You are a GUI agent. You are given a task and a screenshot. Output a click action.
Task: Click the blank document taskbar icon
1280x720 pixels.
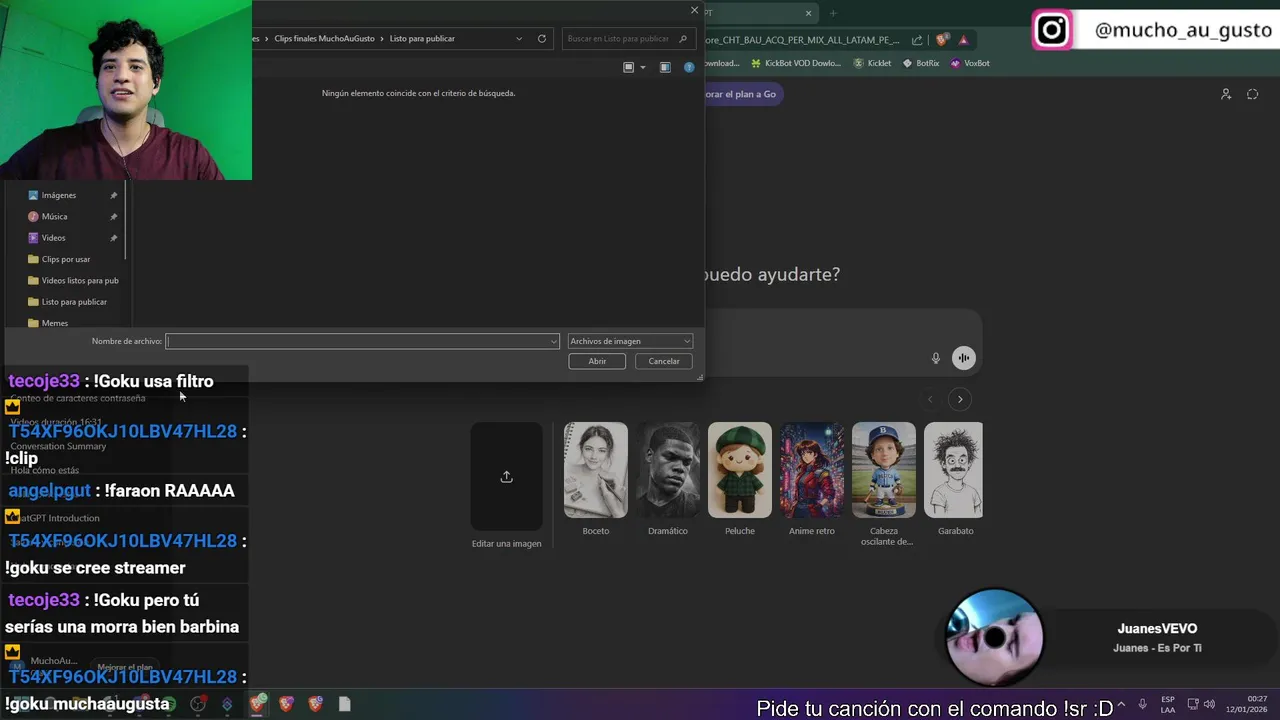[345, 704]
